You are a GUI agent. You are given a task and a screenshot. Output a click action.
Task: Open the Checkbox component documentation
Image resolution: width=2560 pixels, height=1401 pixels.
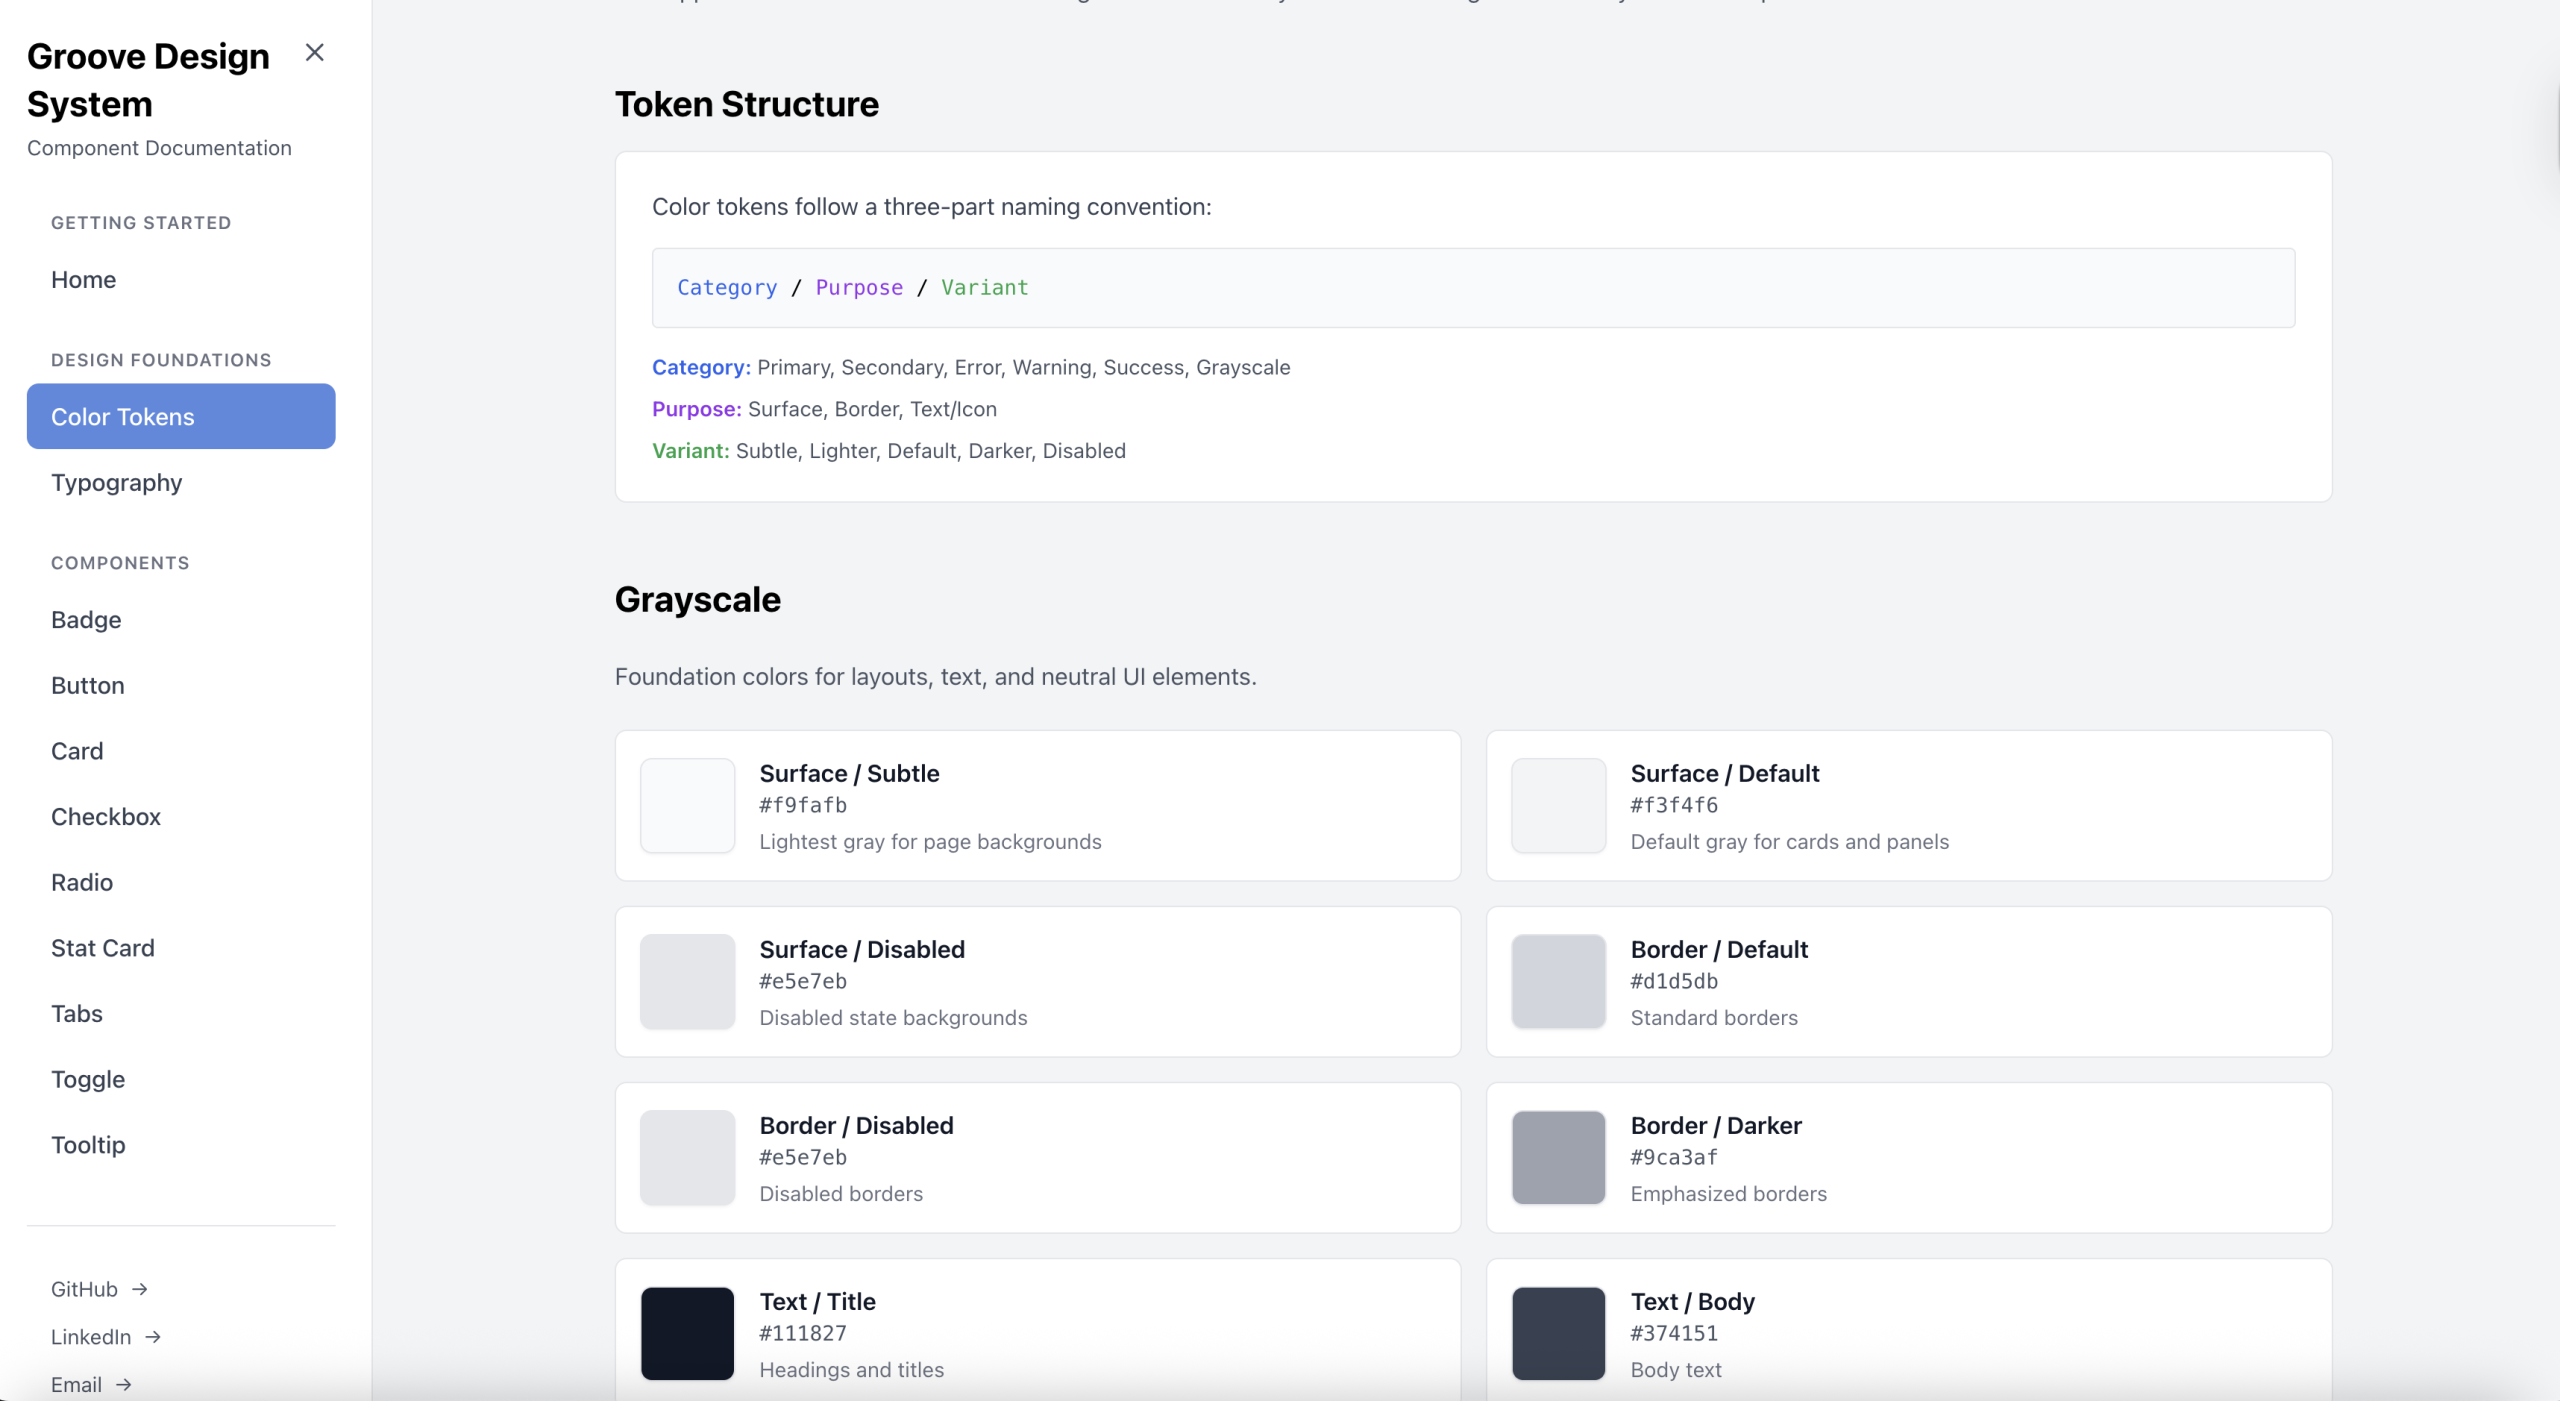click(x=106, y=817)
